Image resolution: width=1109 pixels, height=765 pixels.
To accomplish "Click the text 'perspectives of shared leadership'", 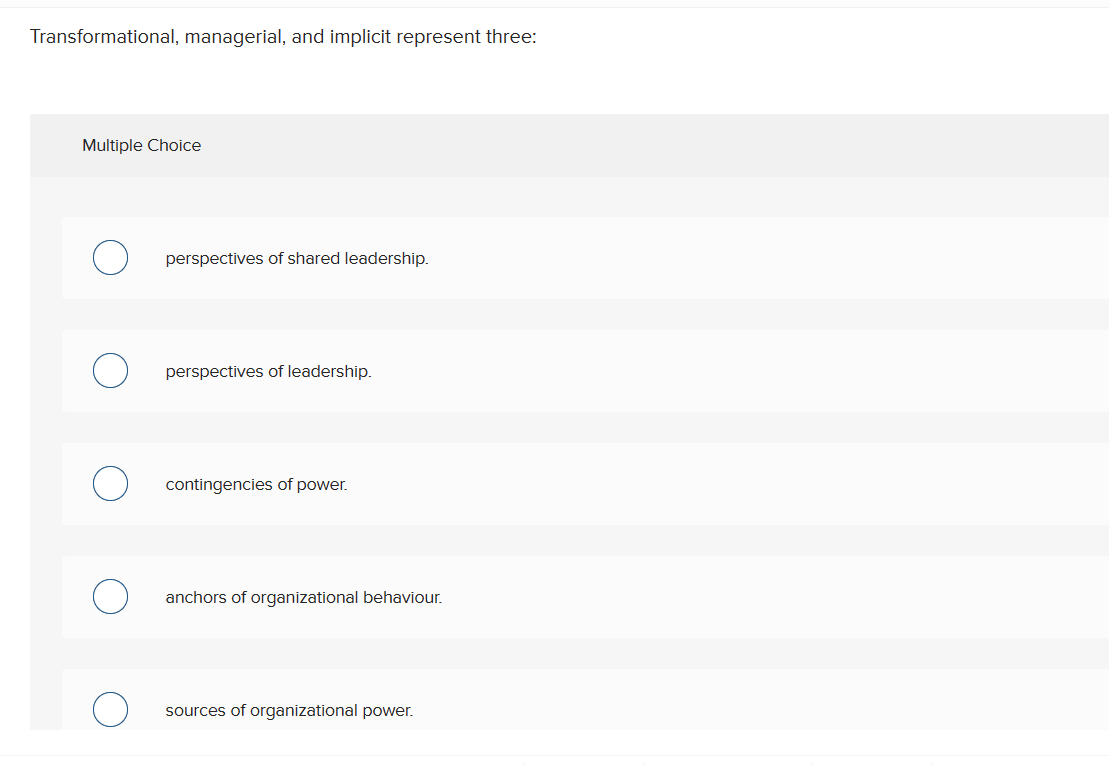I will coord(297,258).
